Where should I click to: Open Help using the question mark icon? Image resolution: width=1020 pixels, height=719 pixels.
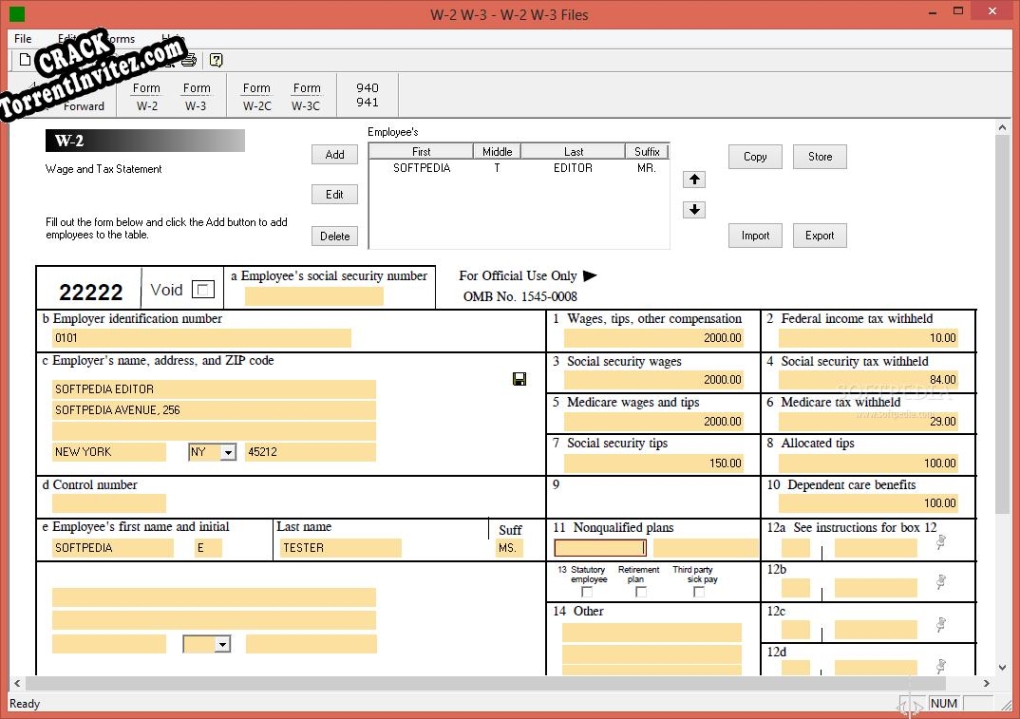pos(215,60)
